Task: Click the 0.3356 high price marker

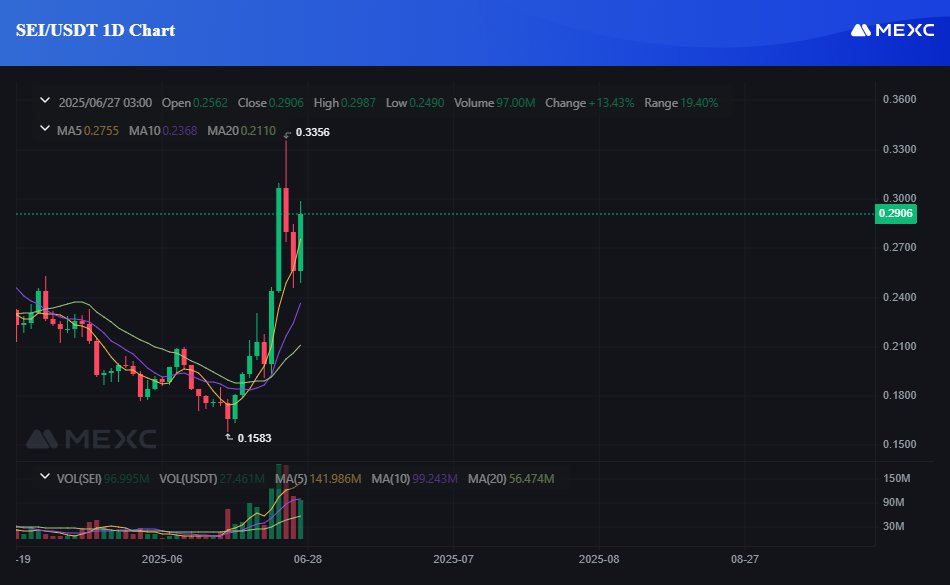Action: [313, 132]
